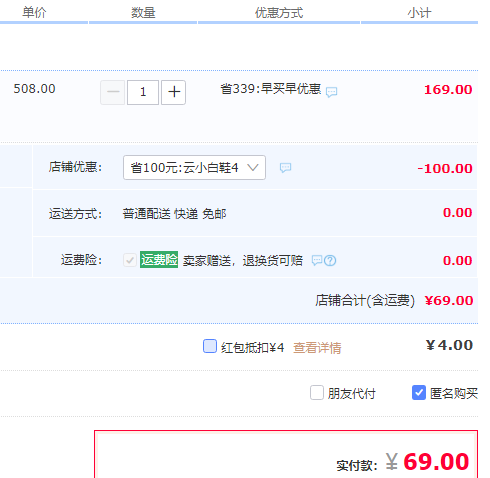Click the 优惠方式 column header

279,13
